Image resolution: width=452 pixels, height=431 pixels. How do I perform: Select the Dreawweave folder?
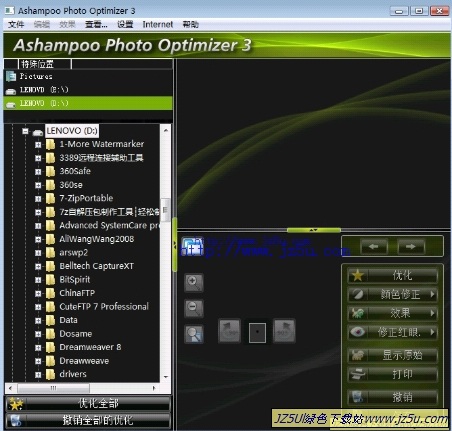point(84,361)
